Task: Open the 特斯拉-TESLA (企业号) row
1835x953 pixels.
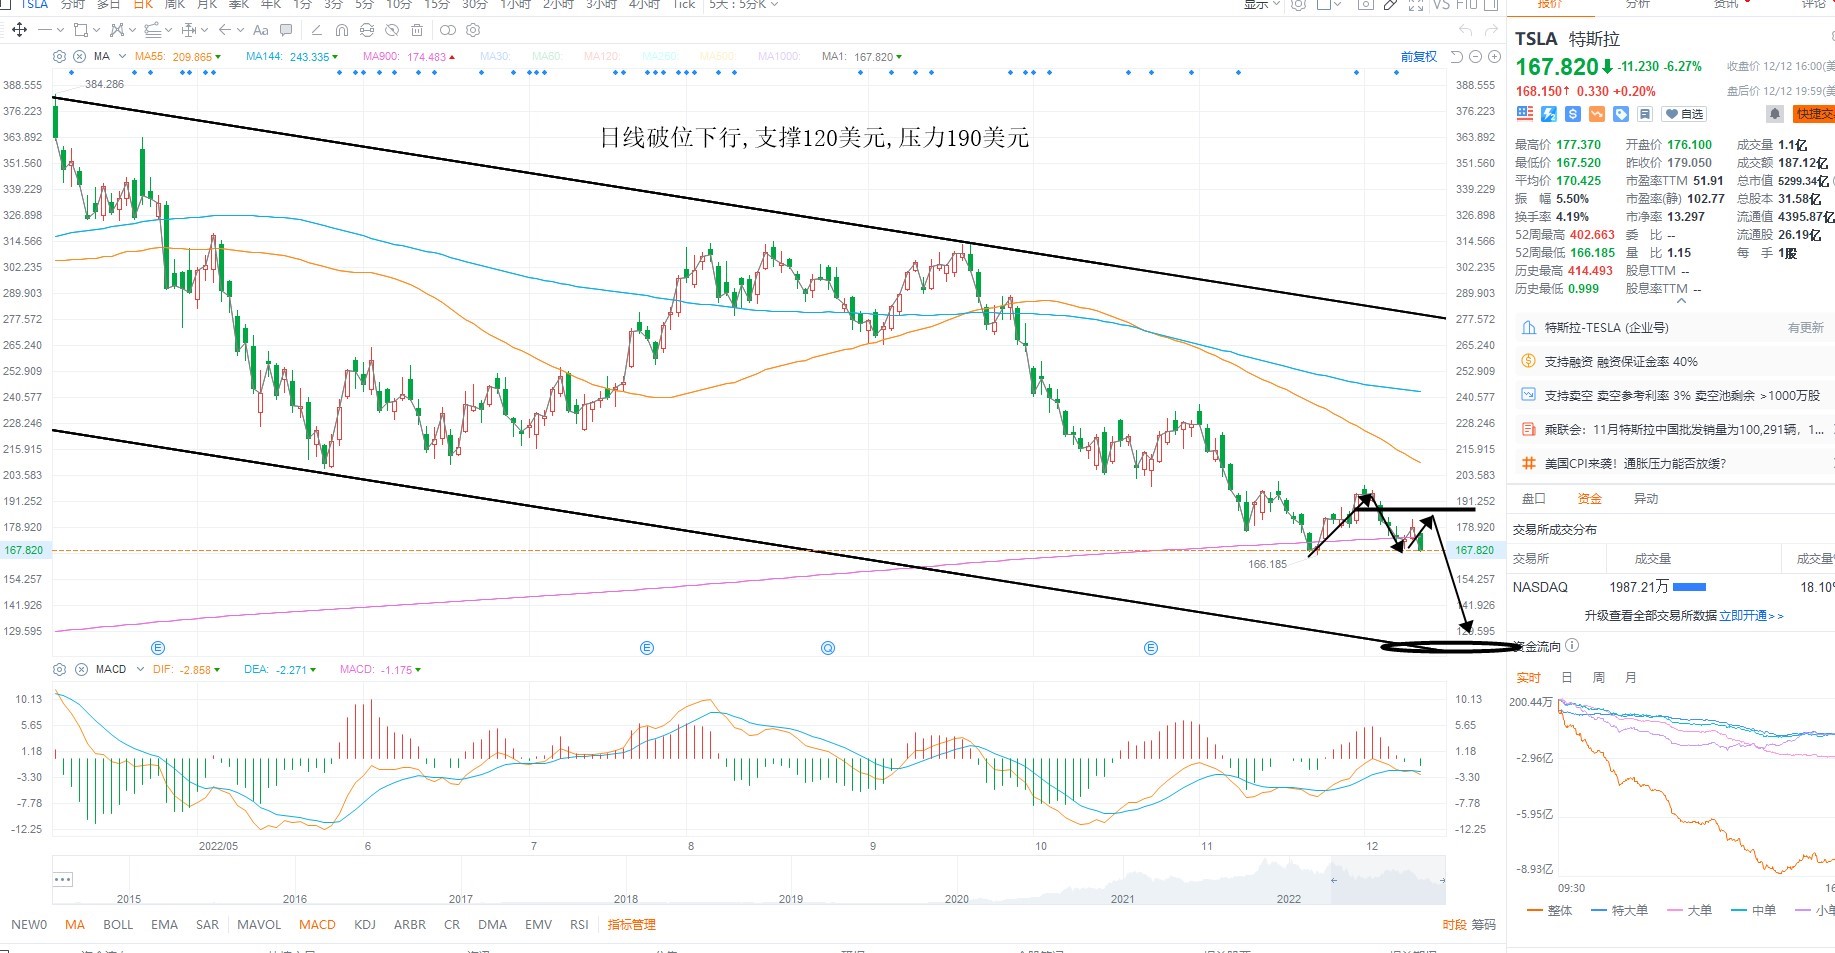Action: pos(1672,328)
